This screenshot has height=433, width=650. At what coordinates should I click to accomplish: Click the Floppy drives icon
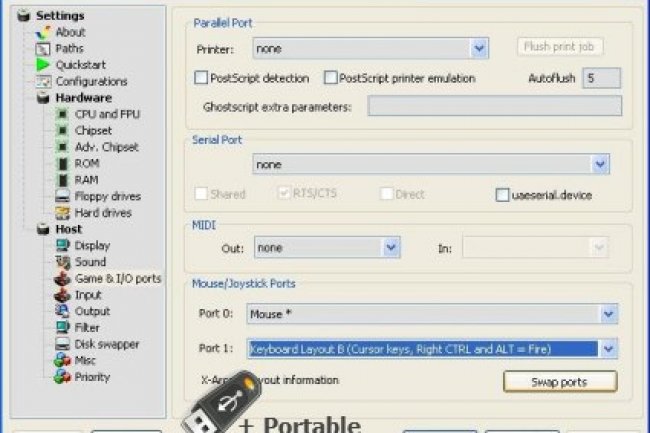click(x=63, y=197)
